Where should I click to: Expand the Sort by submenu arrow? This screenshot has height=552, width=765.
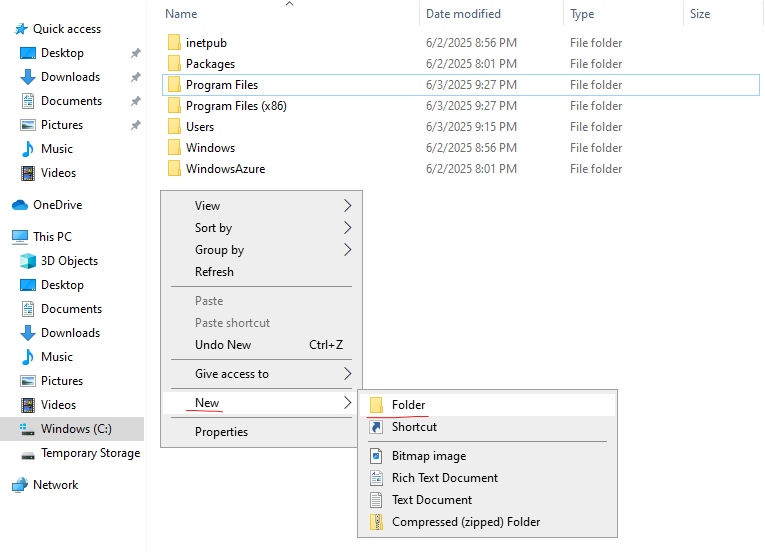[x=347, y=227]
